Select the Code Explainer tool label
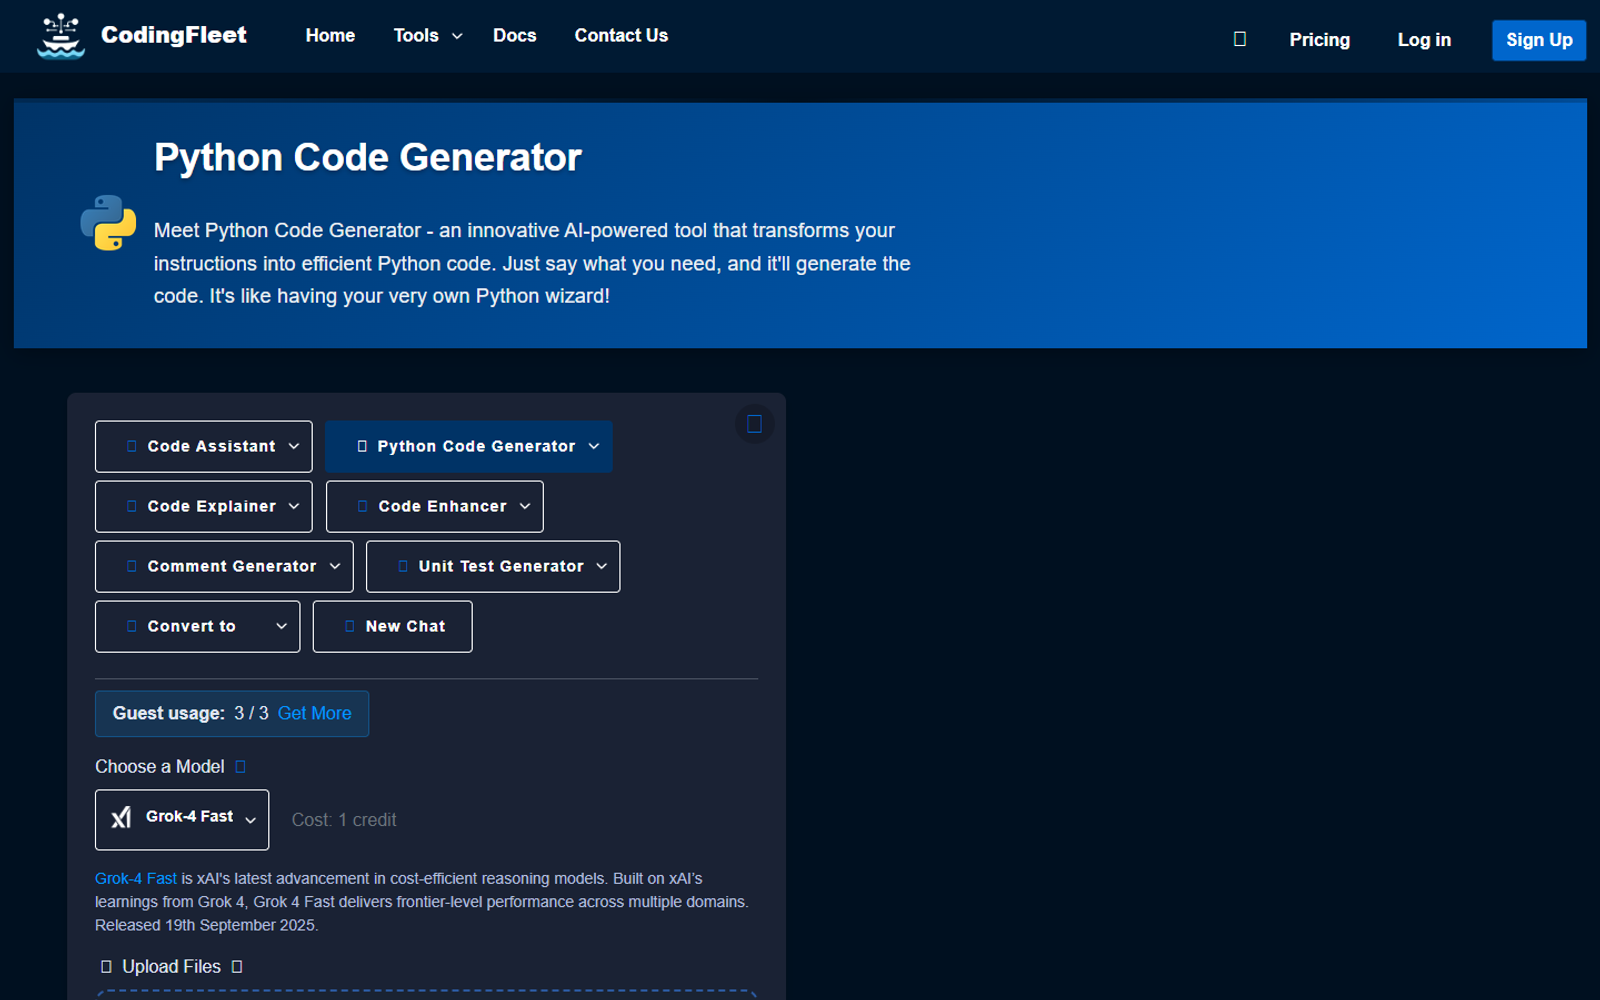The height and width of the screenshot is (1000, 1600). [211, 506]
